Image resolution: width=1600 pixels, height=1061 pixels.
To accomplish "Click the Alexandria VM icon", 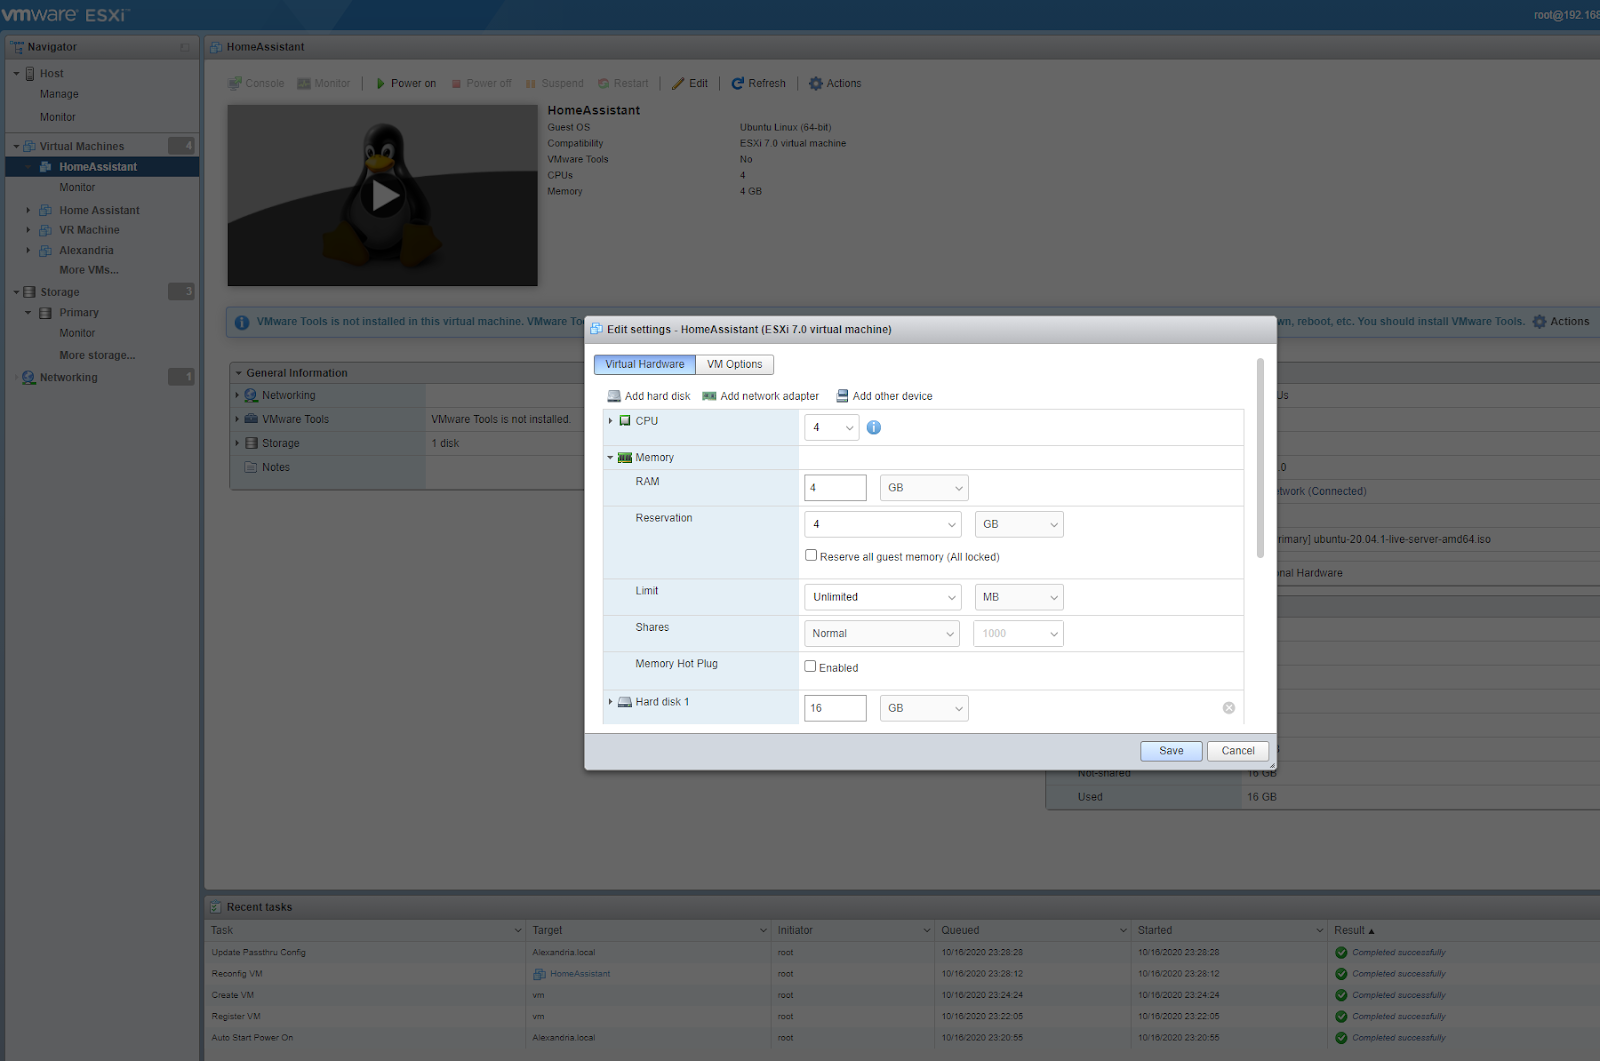I will [x=46, y=251].
